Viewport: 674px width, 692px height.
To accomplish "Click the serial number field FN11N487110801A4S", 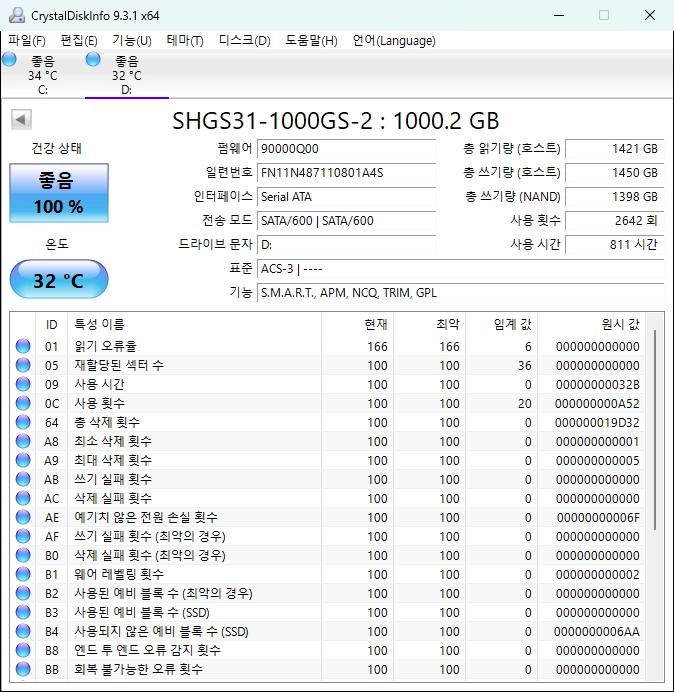I will (346, 173).
